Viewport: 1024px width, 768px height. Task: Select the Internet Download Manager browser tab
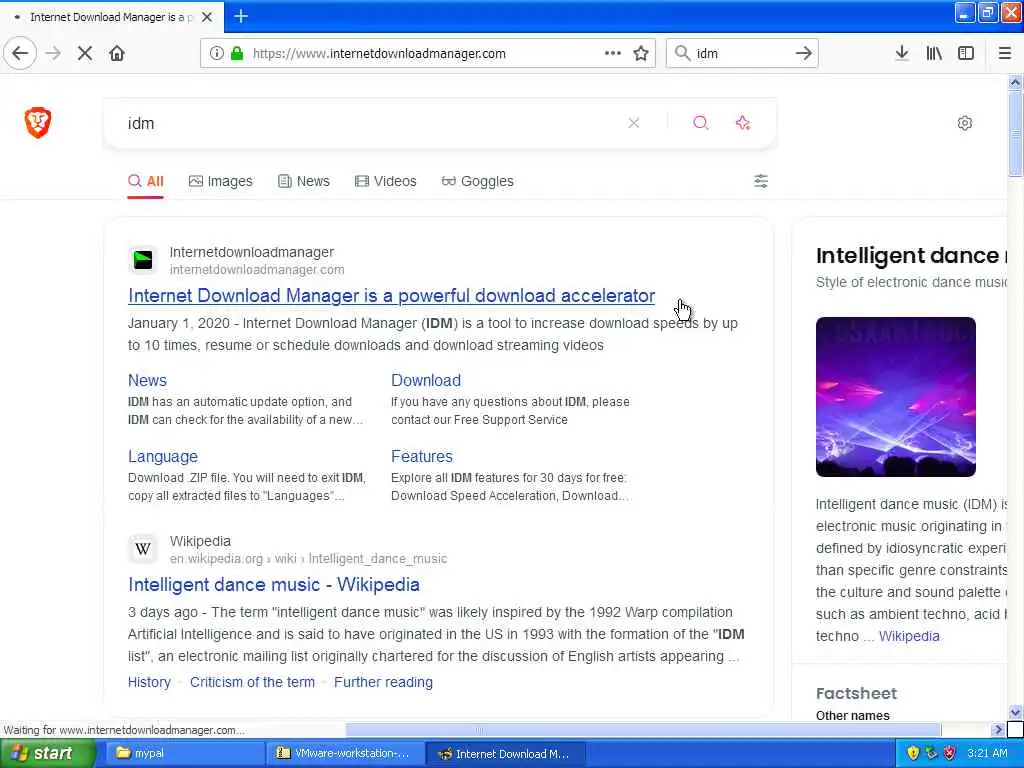click(x=112, y=17)
